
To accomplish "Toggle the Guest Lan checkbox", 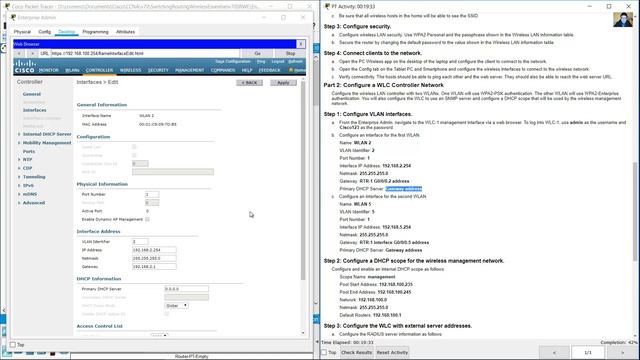I will pos(134,147).
